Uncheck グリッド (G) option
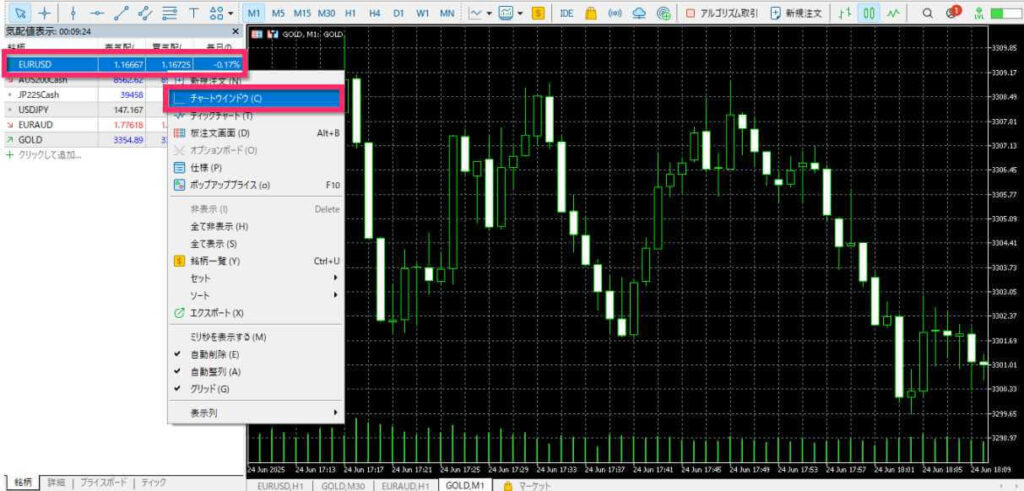 pyautogui.click(x=256, y=388)
